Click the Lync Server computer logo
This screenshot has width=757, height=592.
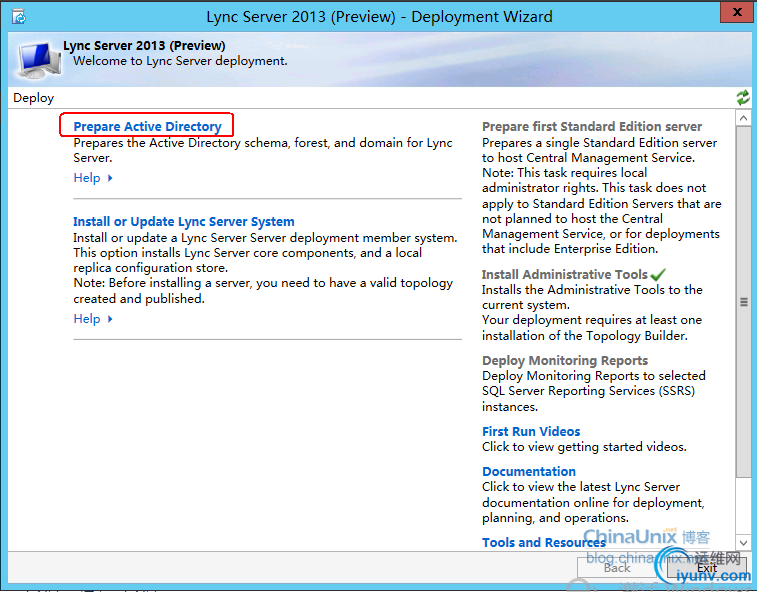pyautogui.click(x=39, y=60)
